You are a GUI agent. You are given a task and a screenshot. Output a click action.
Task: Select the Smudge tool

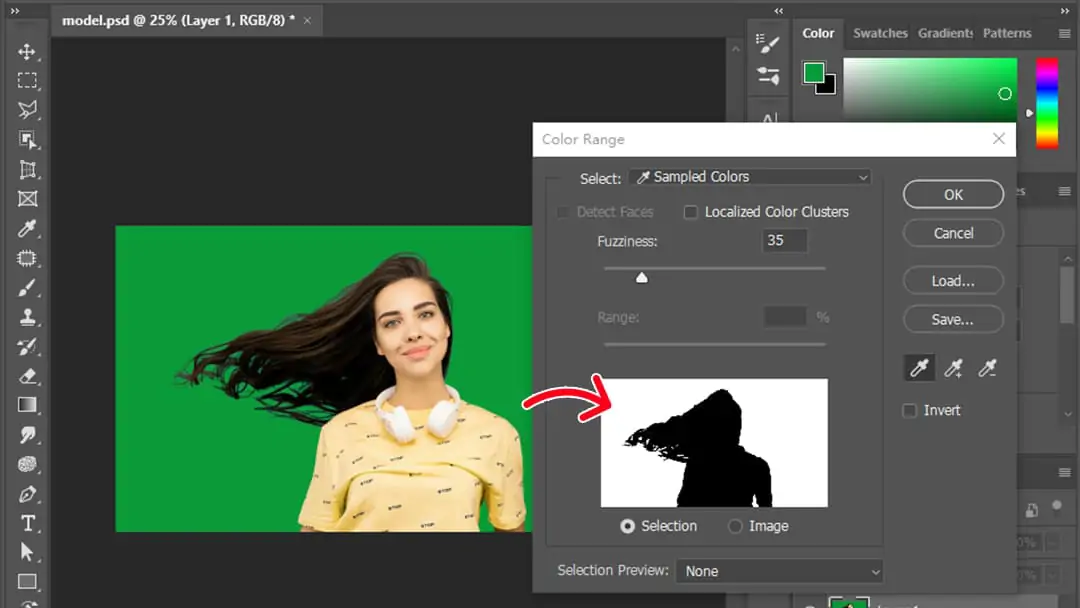pos(27,434)
